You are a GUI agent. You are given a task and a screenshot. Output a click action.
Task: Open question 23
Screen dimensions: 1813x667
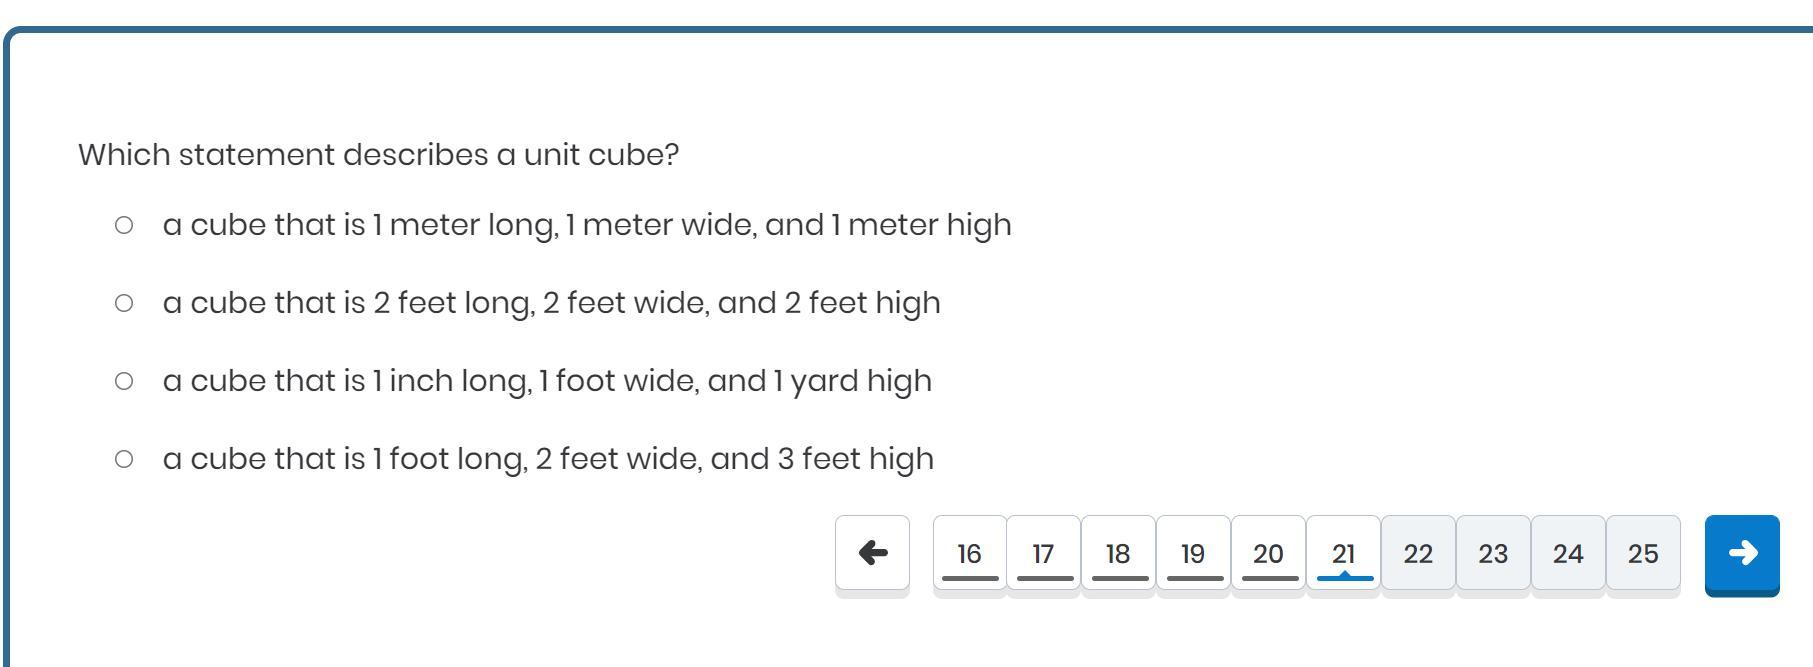pyautogui.click(x=1493, y=554)
